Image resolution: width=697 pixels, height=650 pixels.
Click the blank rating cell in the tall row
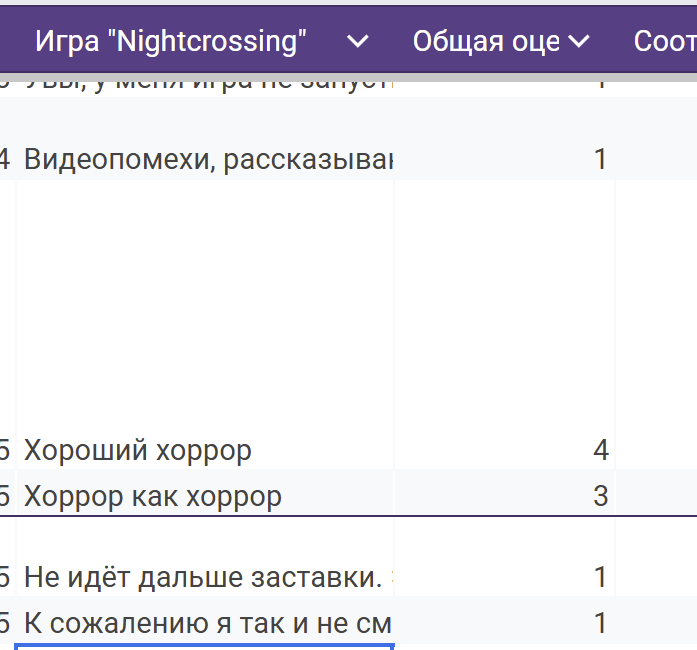pos(505,300)
